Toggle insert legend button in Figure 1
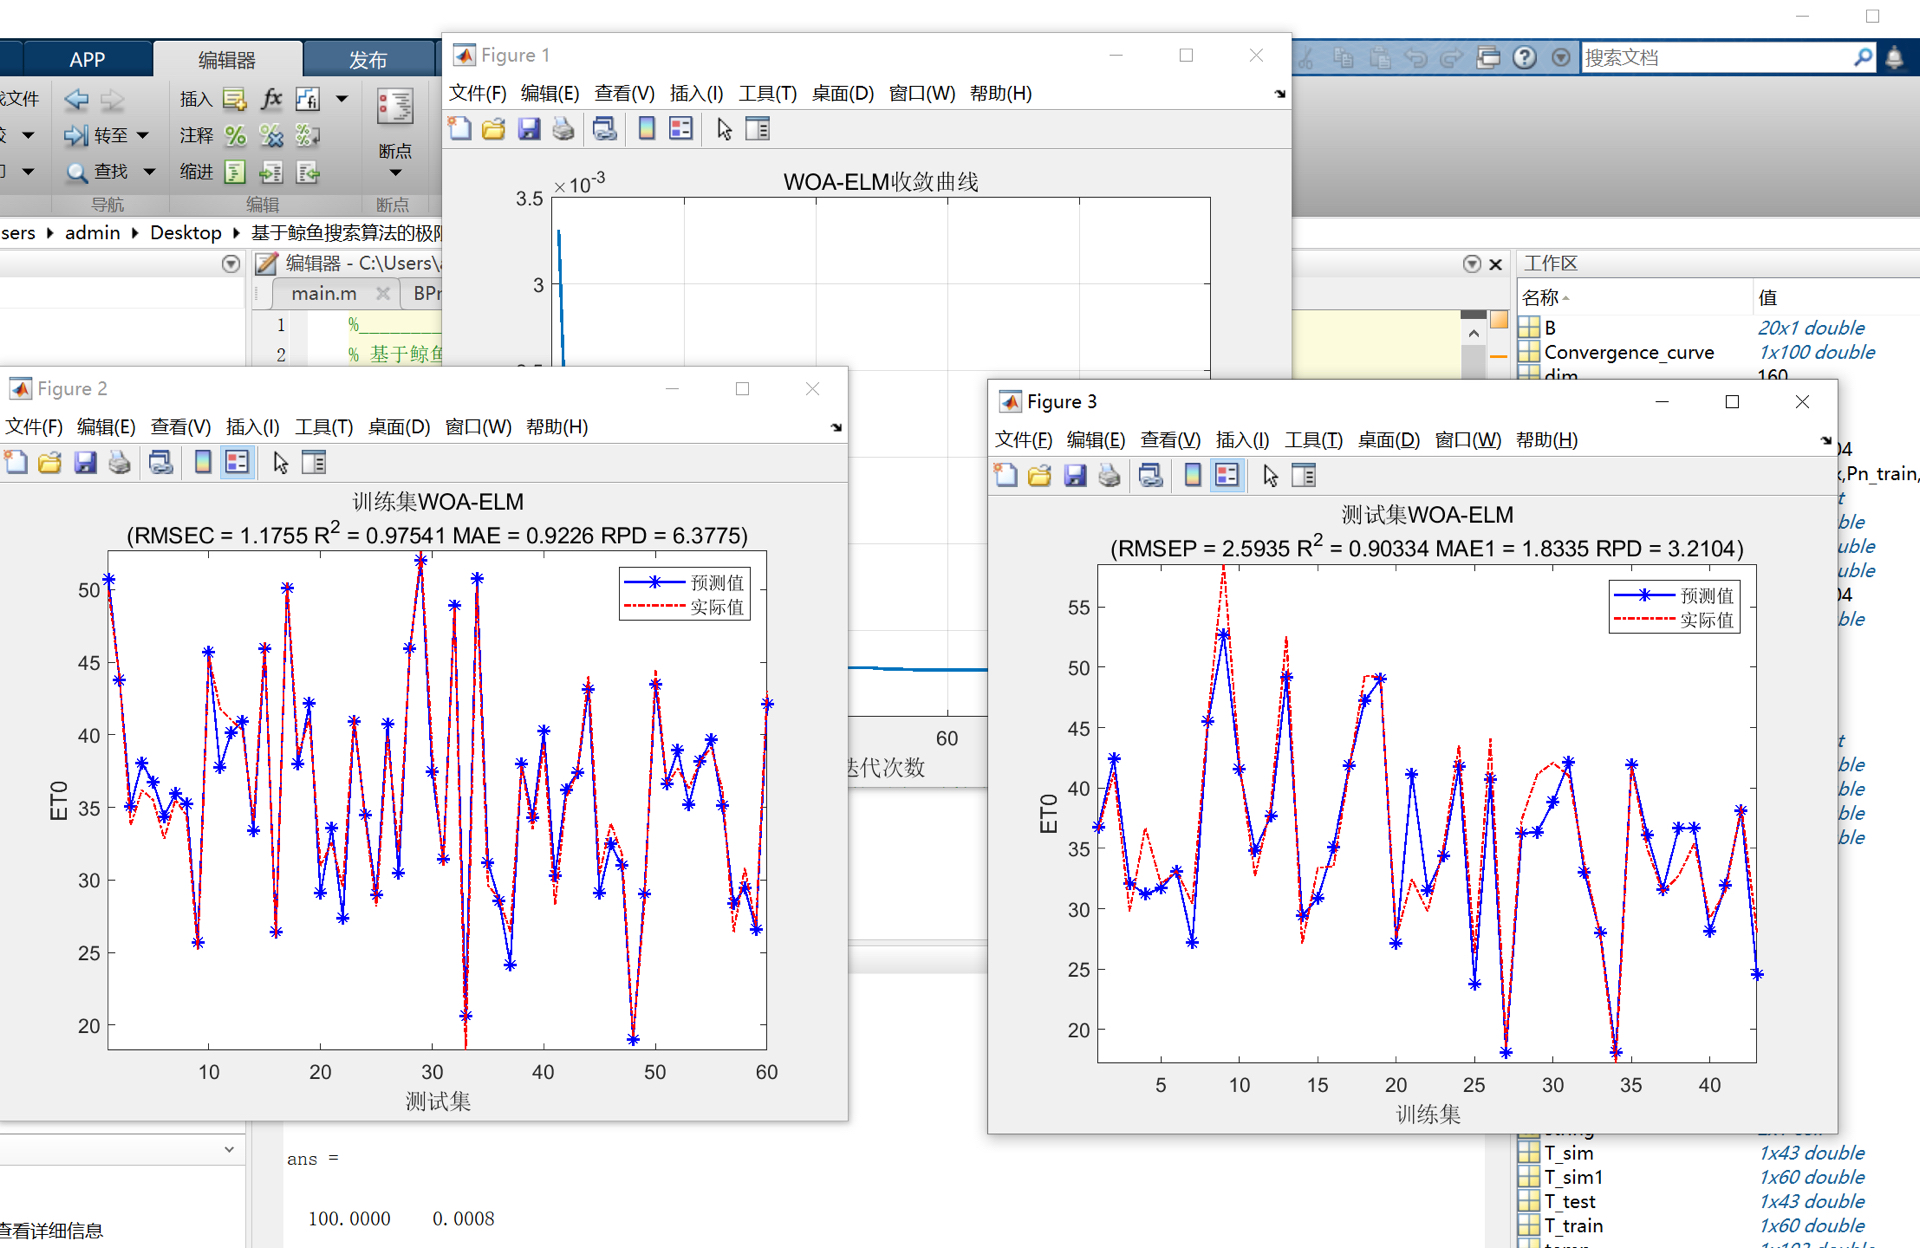 (681, 129)
